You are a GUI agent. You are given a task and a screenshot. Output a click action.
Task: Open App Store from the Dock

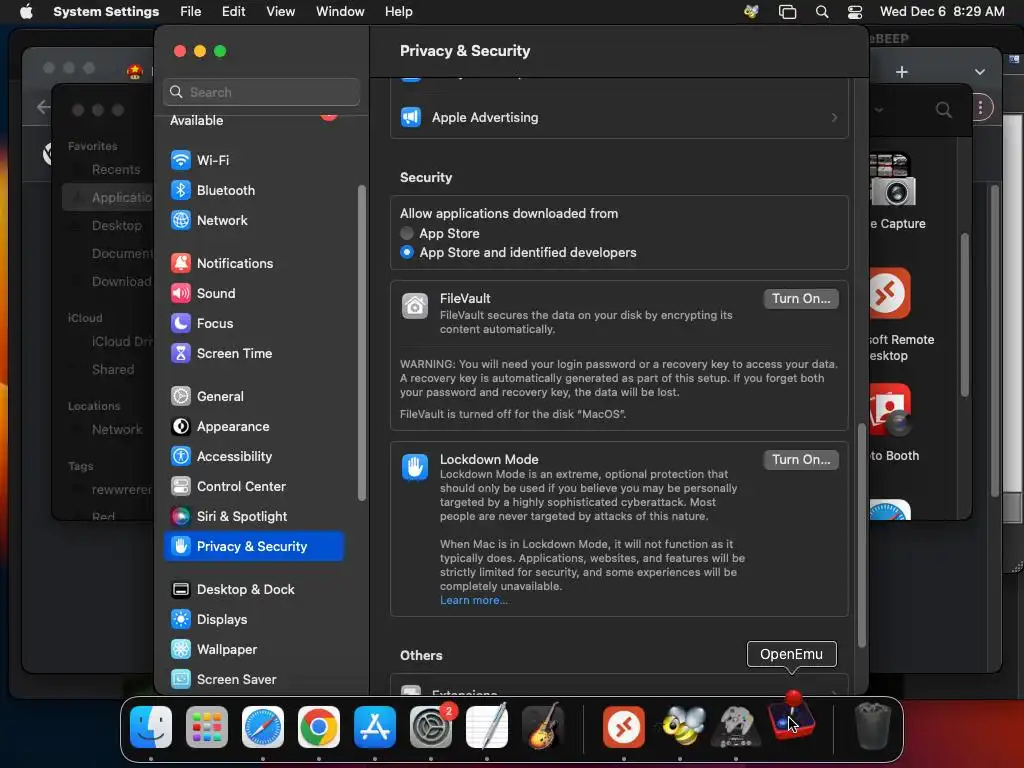[375, 727]
